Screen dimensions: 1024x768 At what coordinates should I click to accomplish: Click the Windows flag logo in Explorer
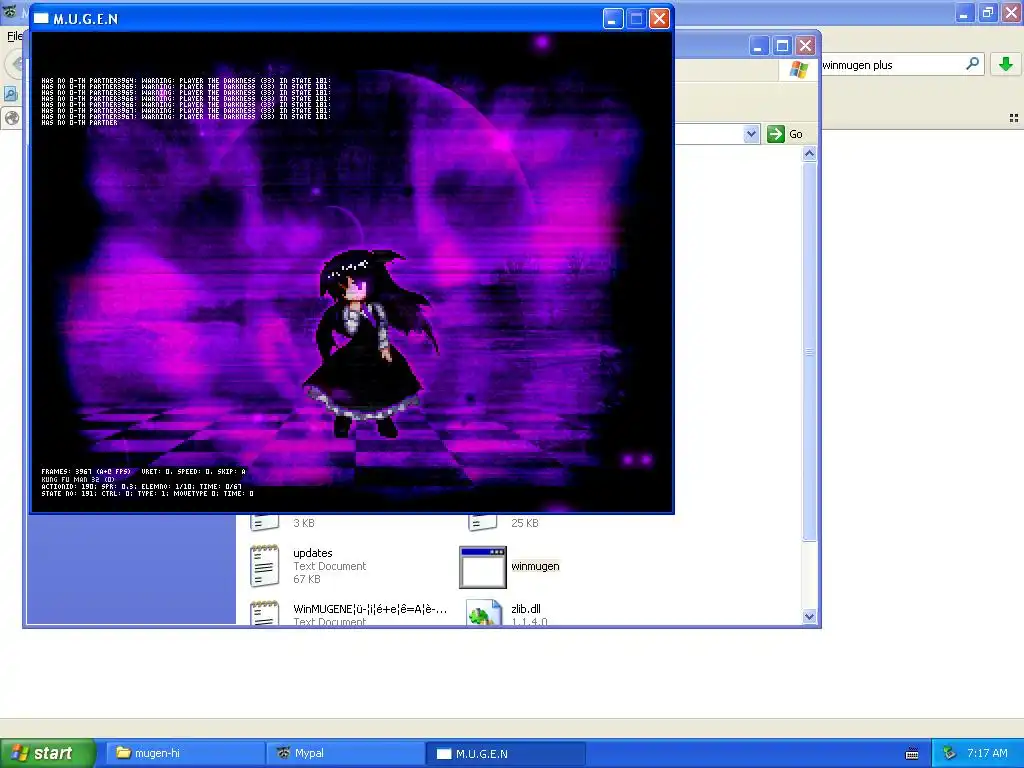[798, 68]
